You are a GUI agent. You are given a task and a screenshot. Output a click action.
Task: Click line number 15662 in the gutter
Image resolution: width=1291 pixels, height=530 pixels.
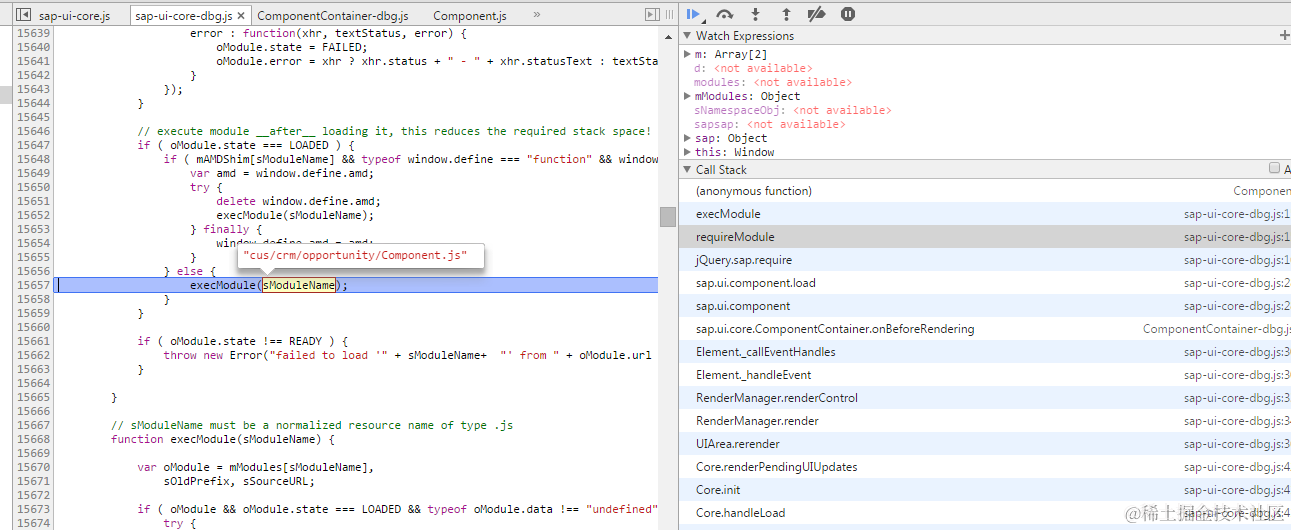[33, 355]
